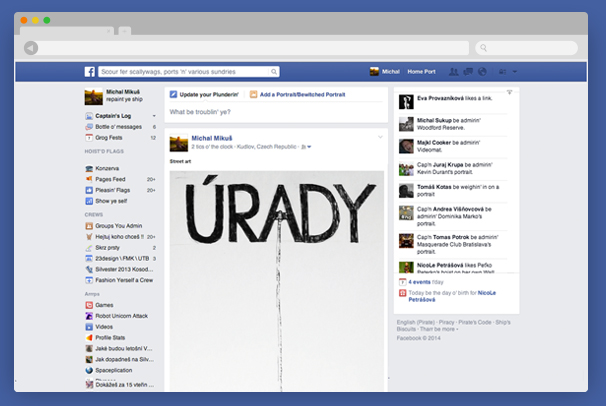Open Robot Unicorn Attack app

pos(119,315)
